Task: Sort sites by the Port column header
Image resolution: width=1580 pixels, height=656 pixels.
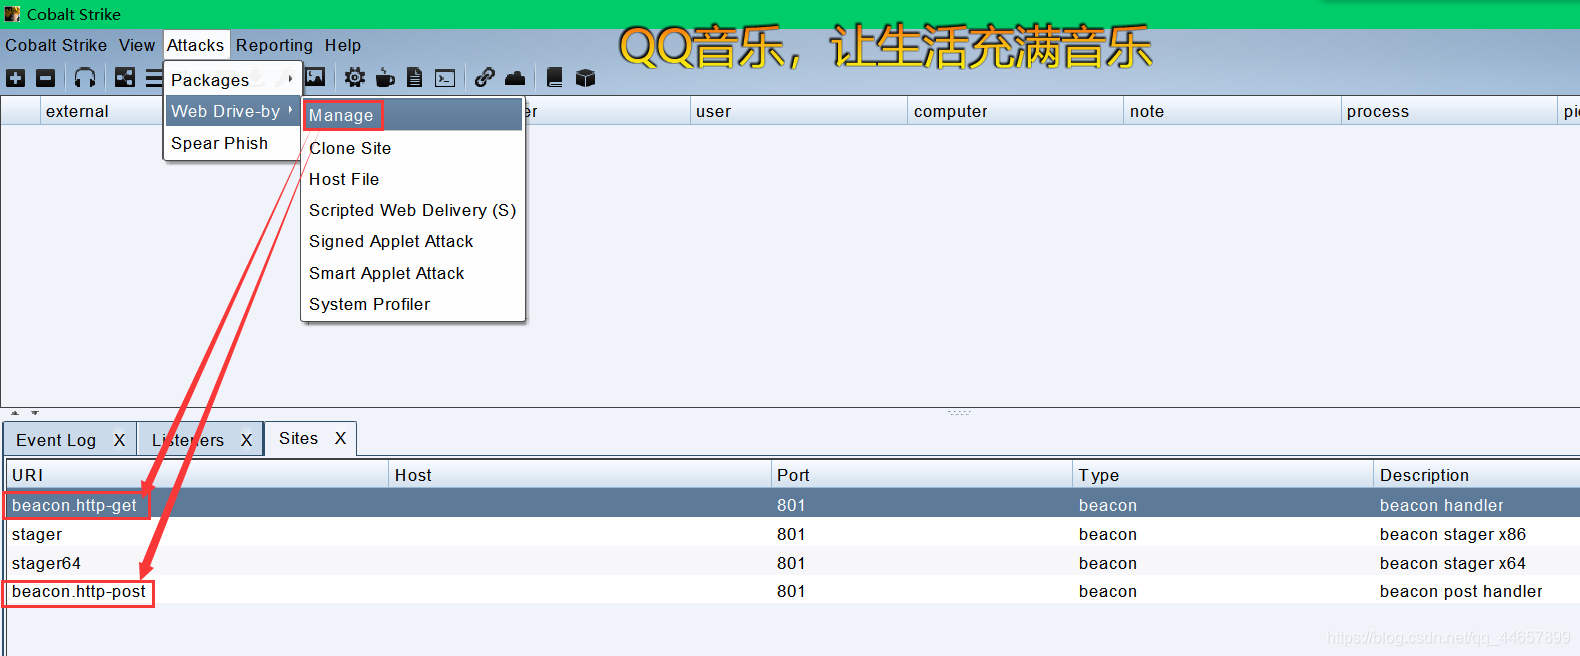Action: click(x=922, y=475)
